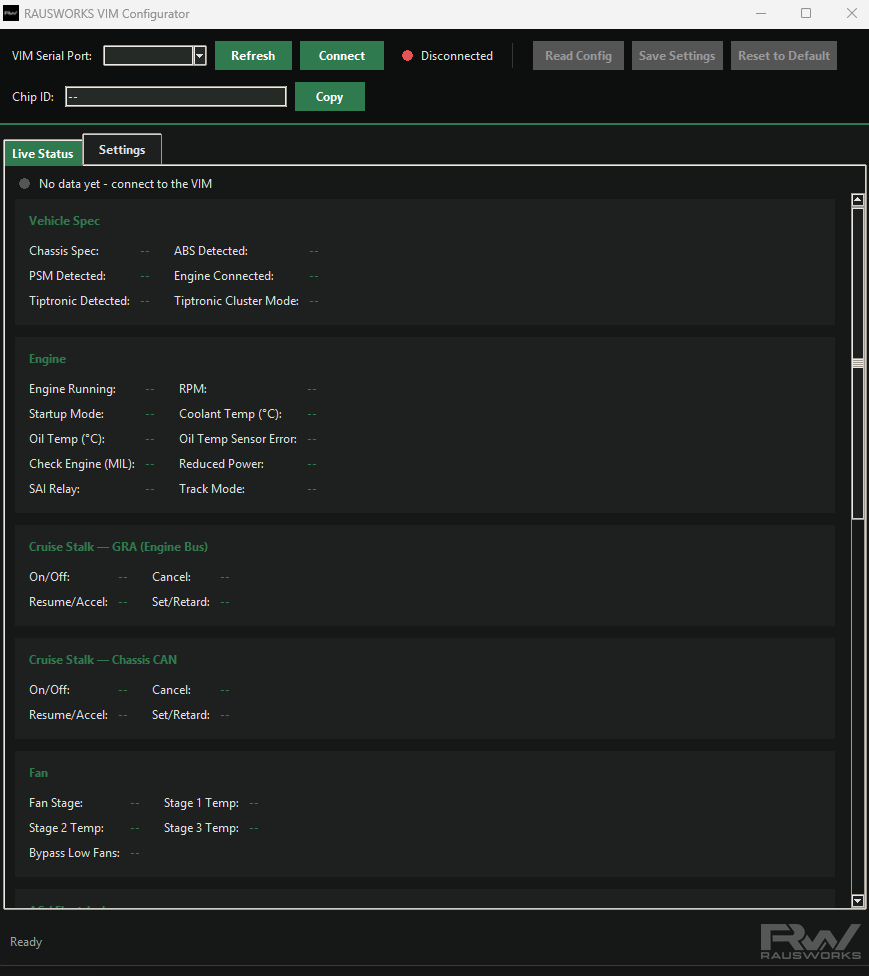Viewport: 869px width, 976px height.
Task: Click the 'Stage 3 Temp:' label
Action: tap(202, 828)
